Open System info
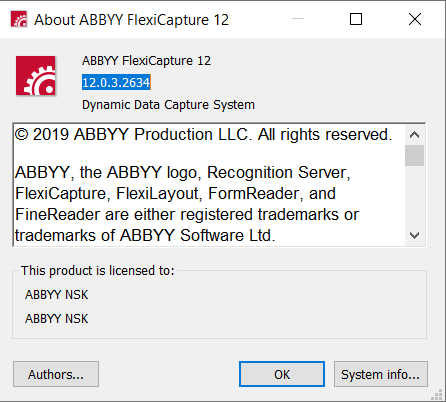The width and height of the screenshot is (446, 402). point(381,374)
